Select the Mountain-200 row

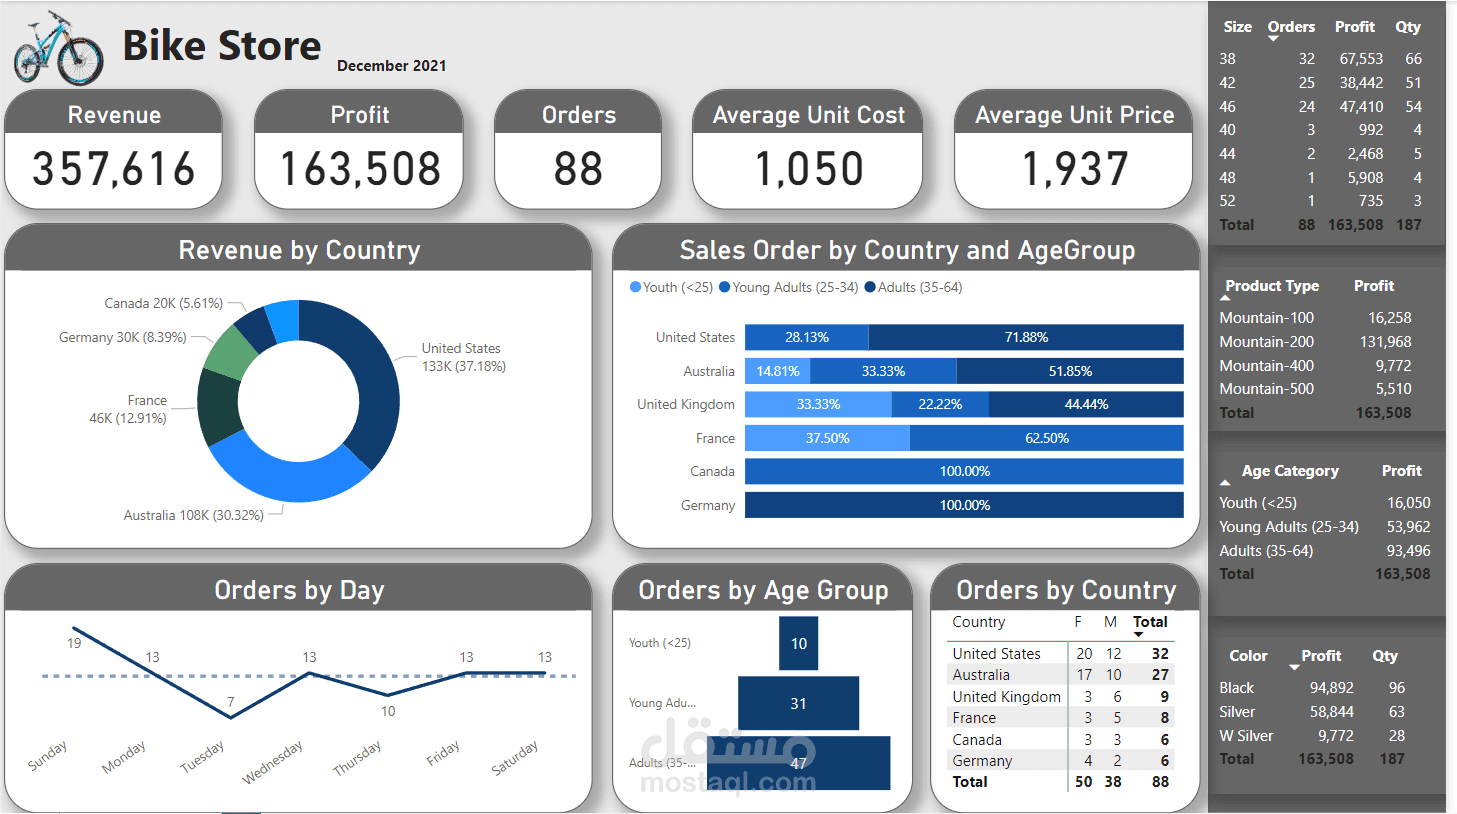1316,342
